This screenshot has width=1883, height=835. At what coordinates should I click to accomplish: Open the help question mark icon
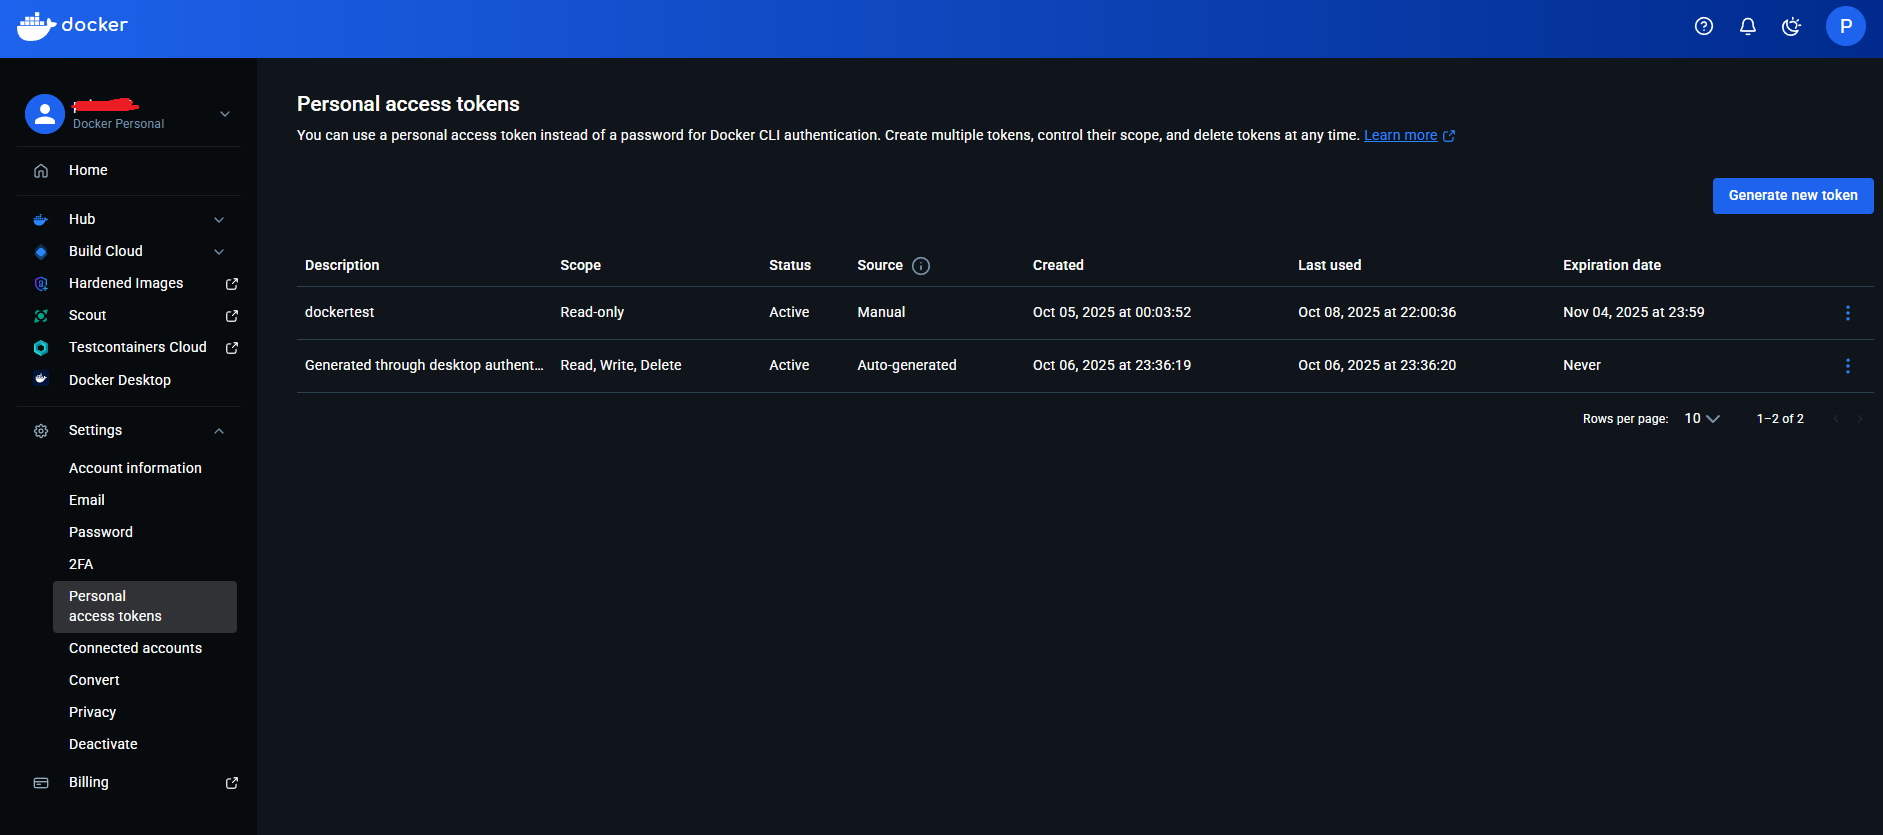1704,27
